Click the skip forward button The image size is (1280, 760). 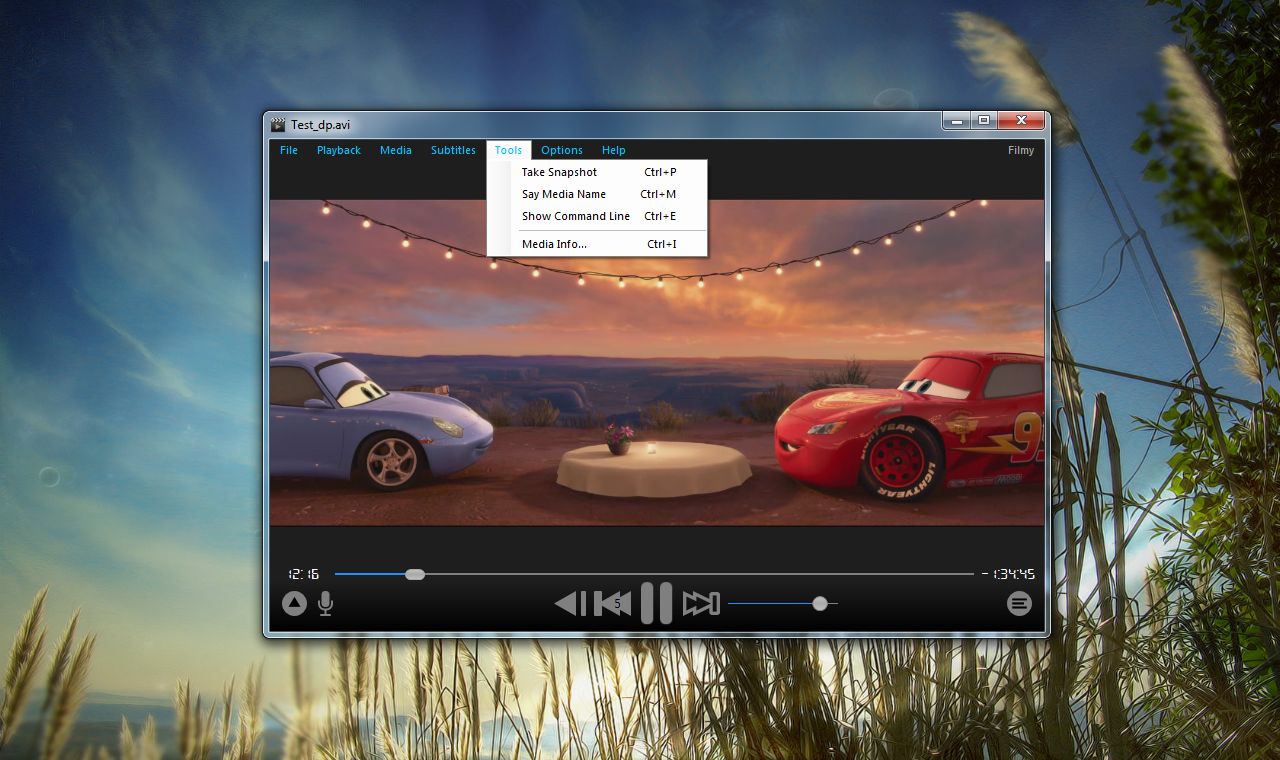(x=701, y=603)
